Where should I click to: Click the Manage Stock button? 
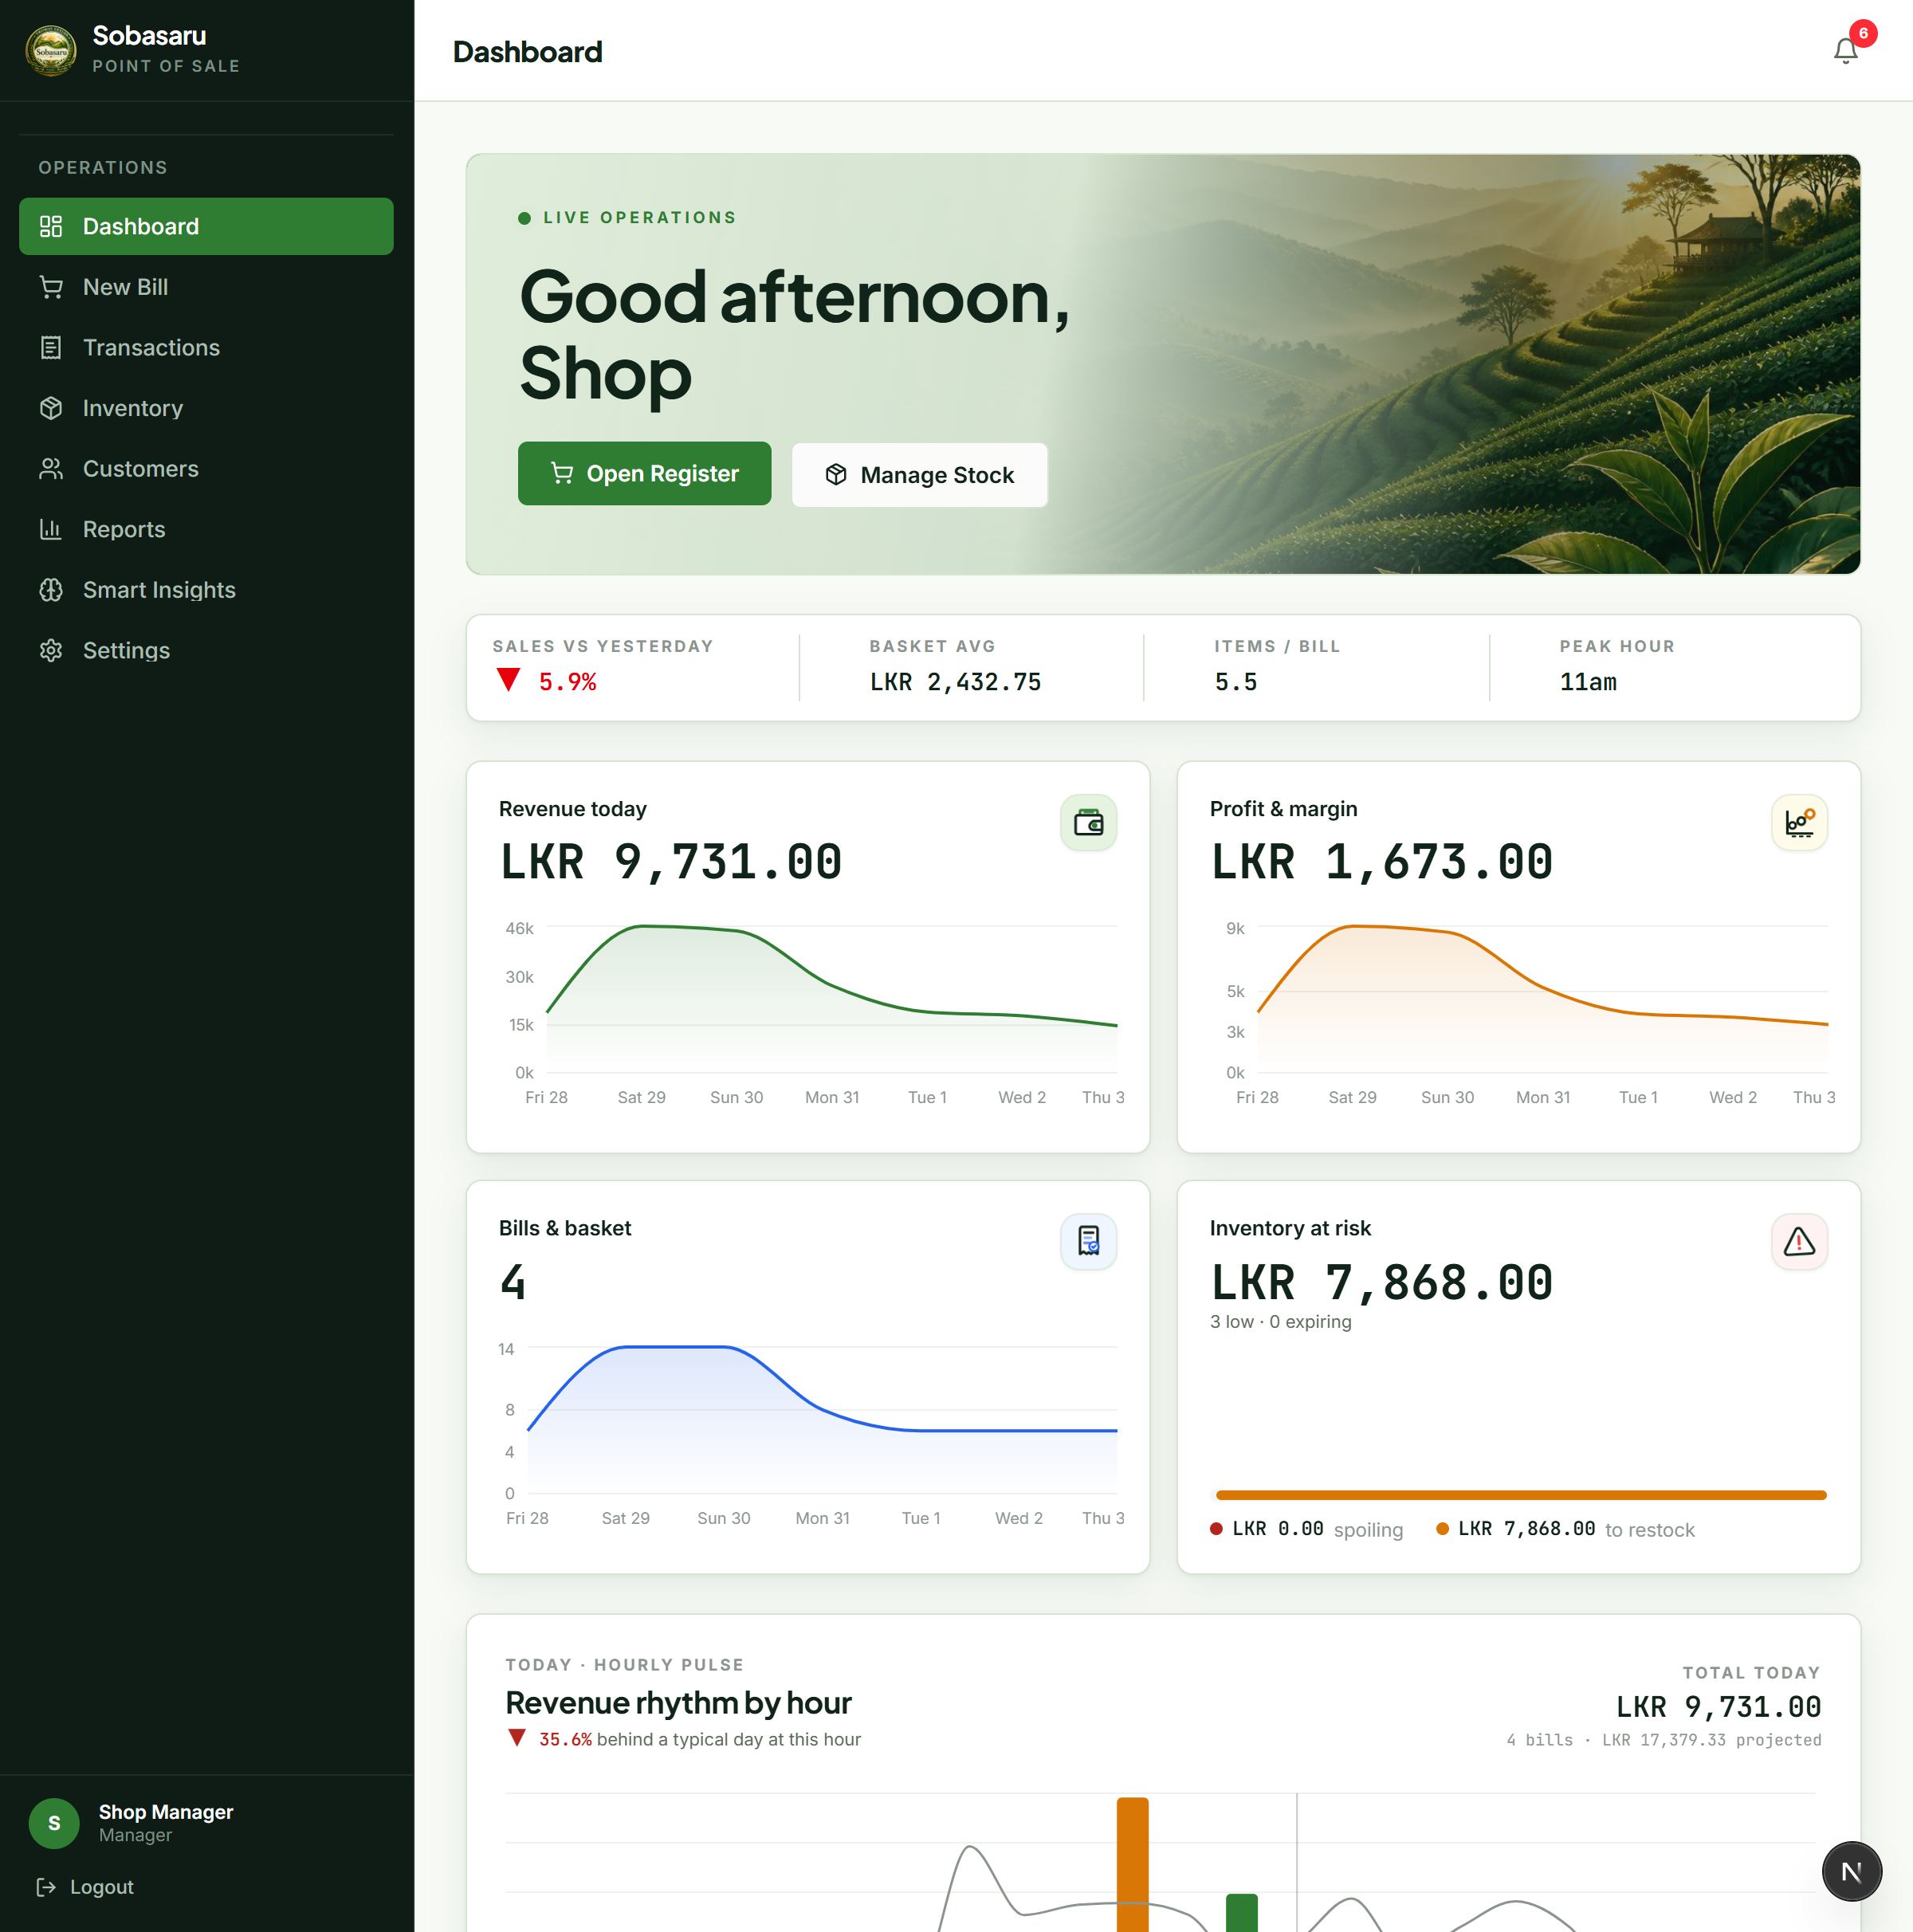tap(919, 474)
